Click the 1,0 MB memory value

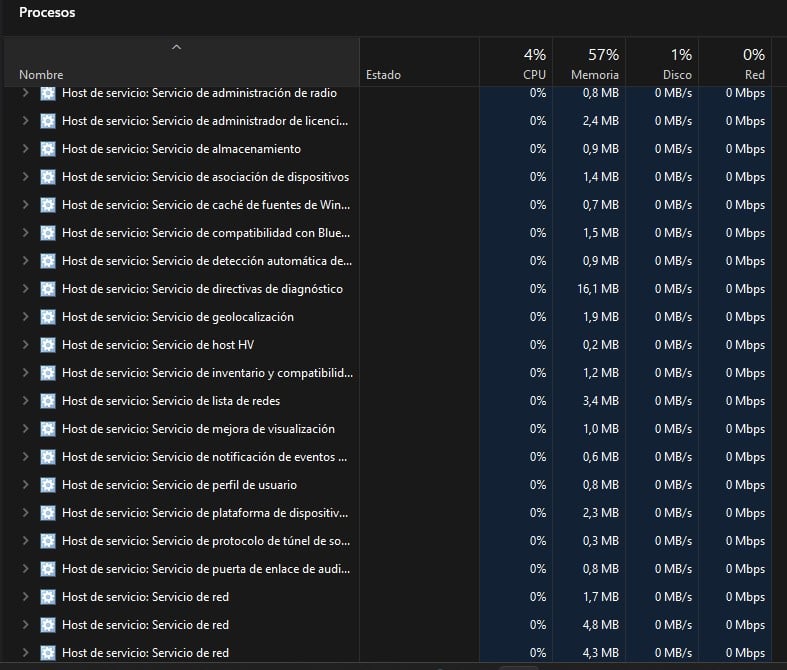(x=601, y=429)
